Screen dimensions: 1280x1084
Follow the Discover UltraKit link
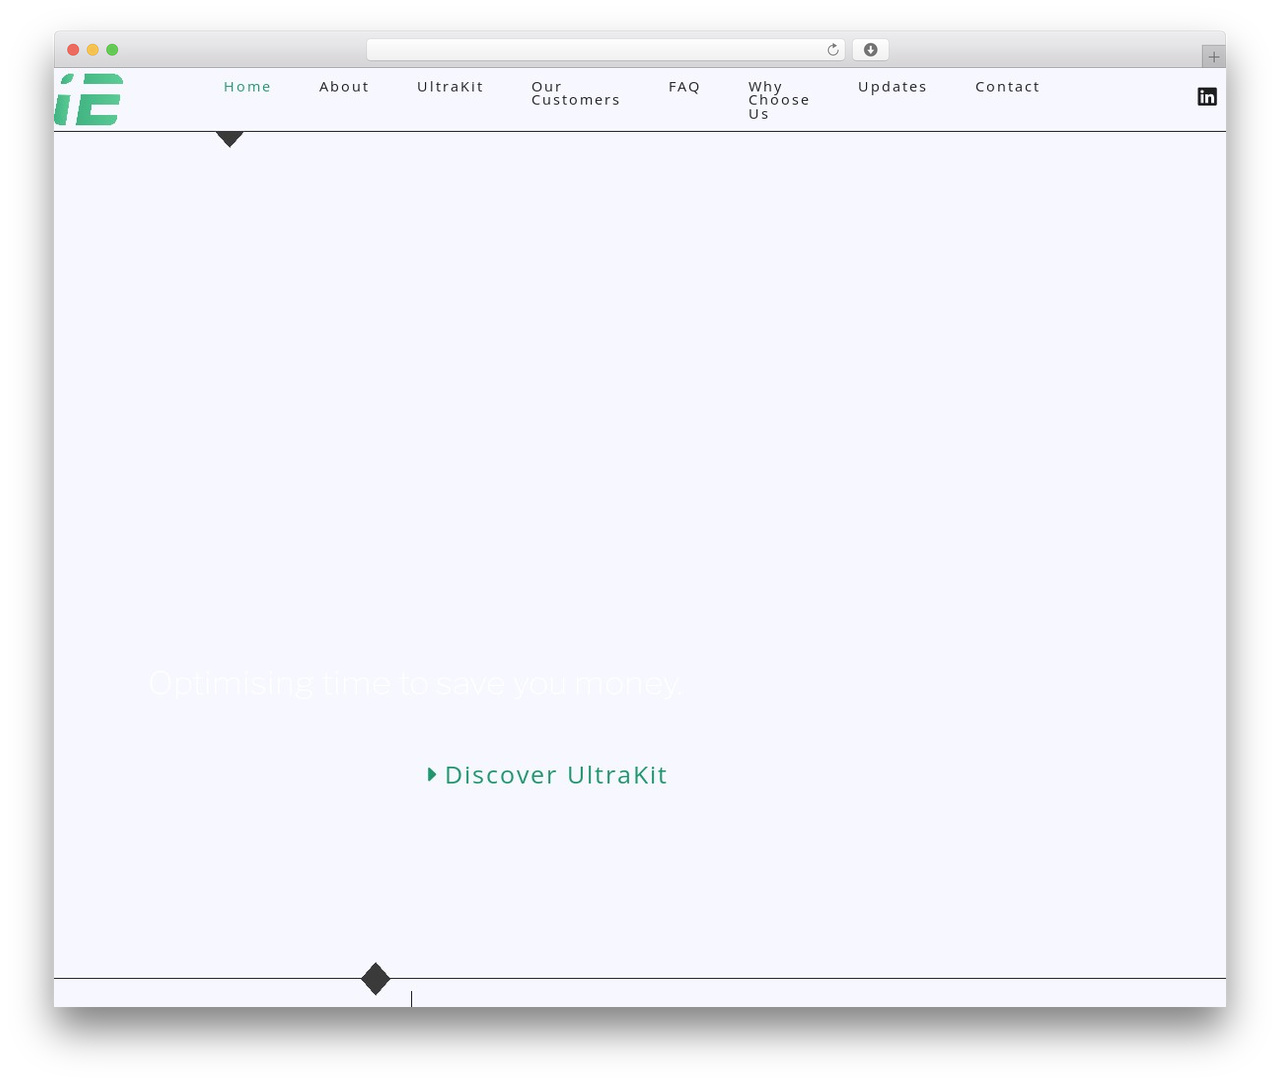(547, 775)
